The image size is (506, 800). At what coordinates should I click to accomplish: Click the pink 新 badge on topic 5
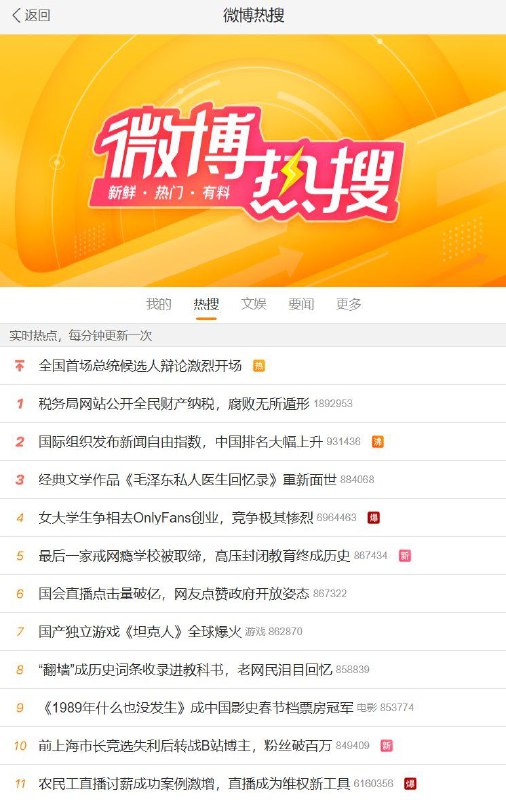(405, 556)
